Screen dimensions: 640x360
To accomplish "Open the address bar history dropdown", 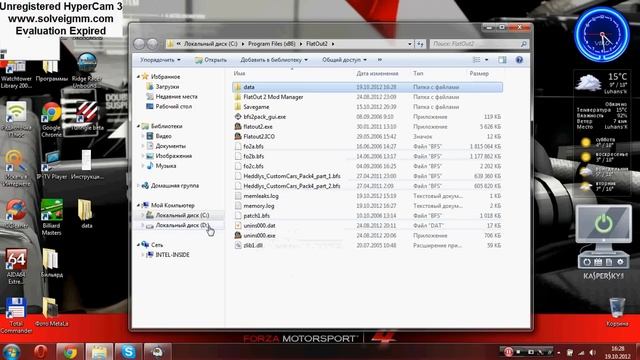I will (x=410, y=44).
